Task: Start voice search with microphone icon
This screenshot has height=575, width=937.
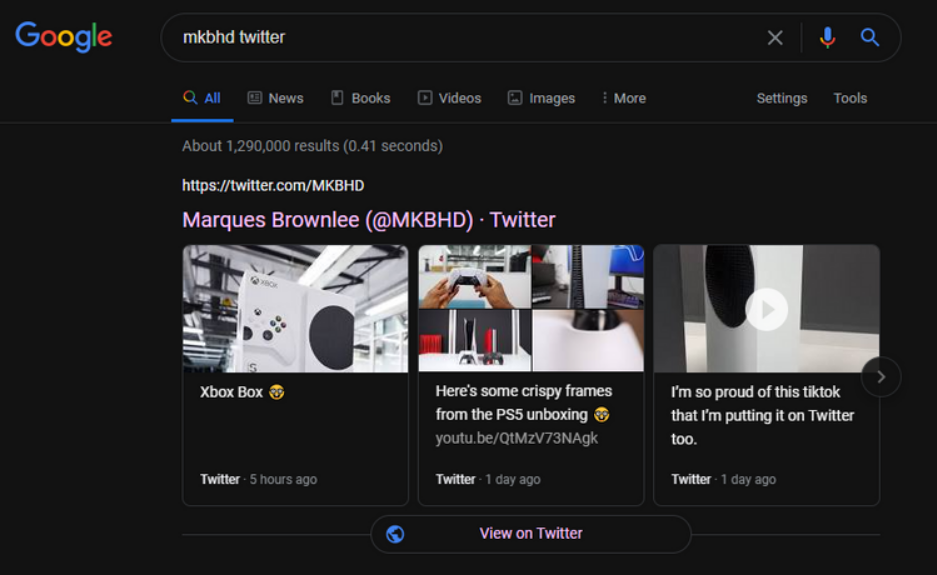Action: click(x=827, y=38)
